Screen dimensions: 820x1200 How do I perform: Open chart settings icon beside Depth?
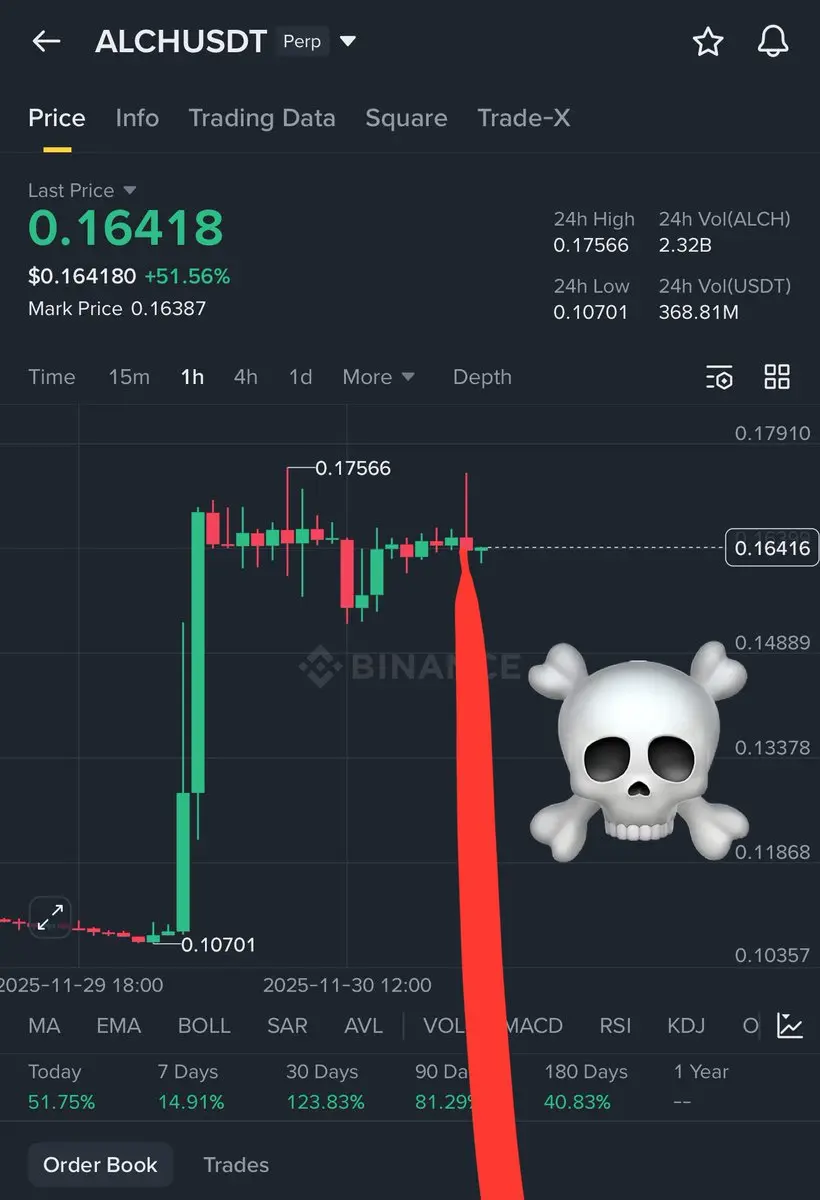click(x=719, y=377)
